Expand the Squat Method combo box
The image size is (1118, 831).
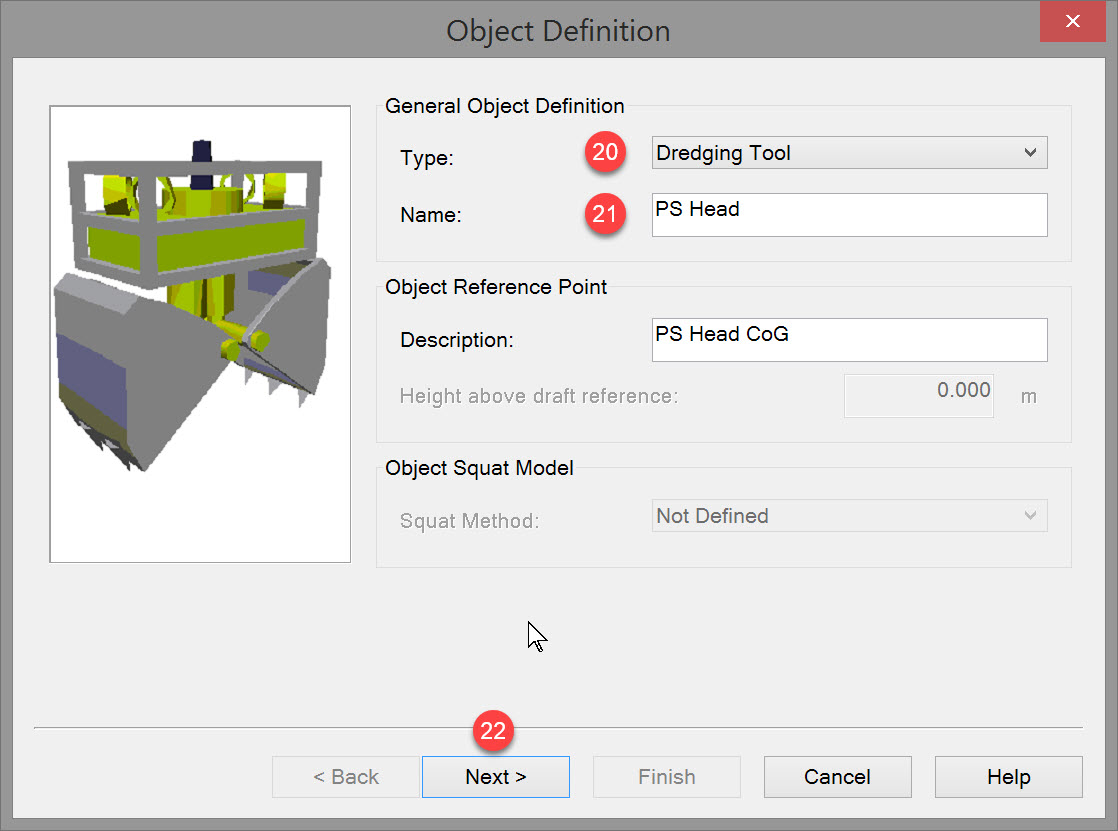pyautogui.click(x=848, y=516)
